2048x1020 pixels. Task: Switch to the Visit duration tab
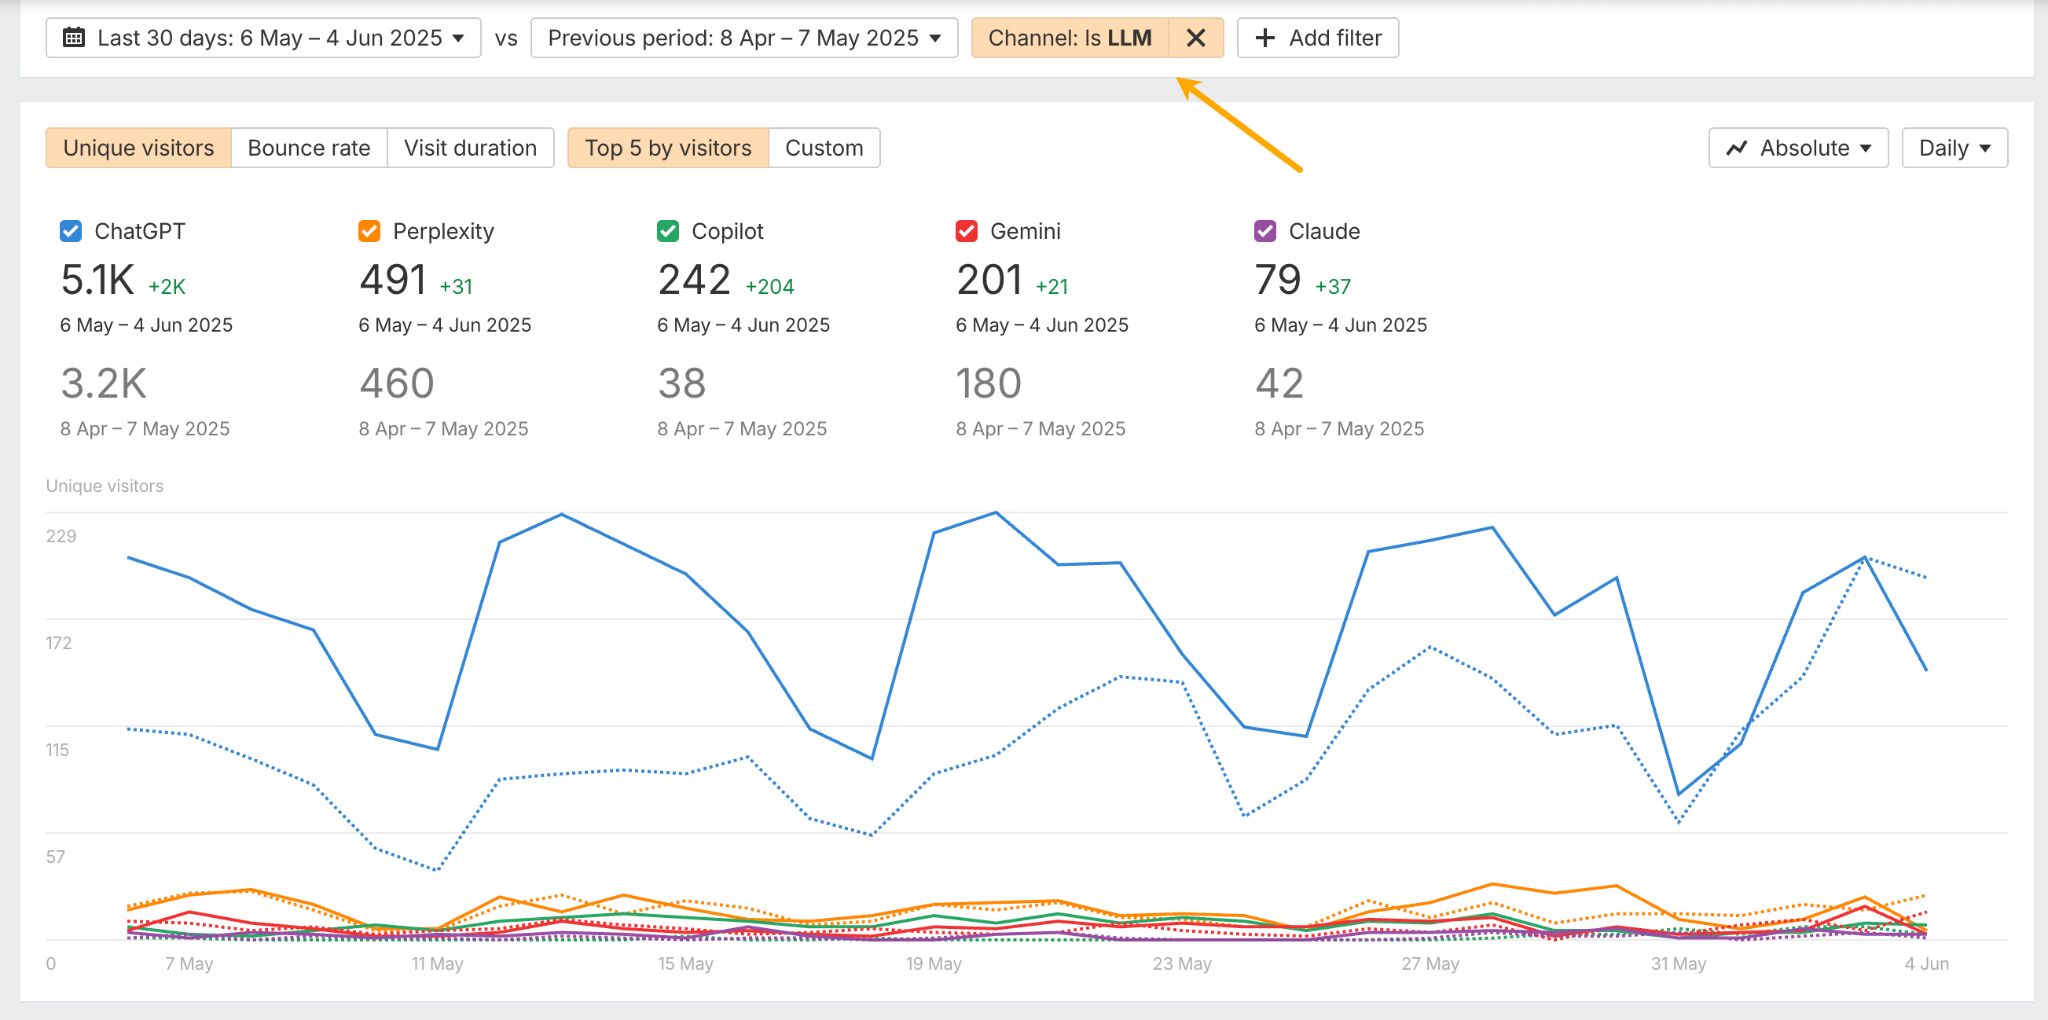click(x=469, y=147)
